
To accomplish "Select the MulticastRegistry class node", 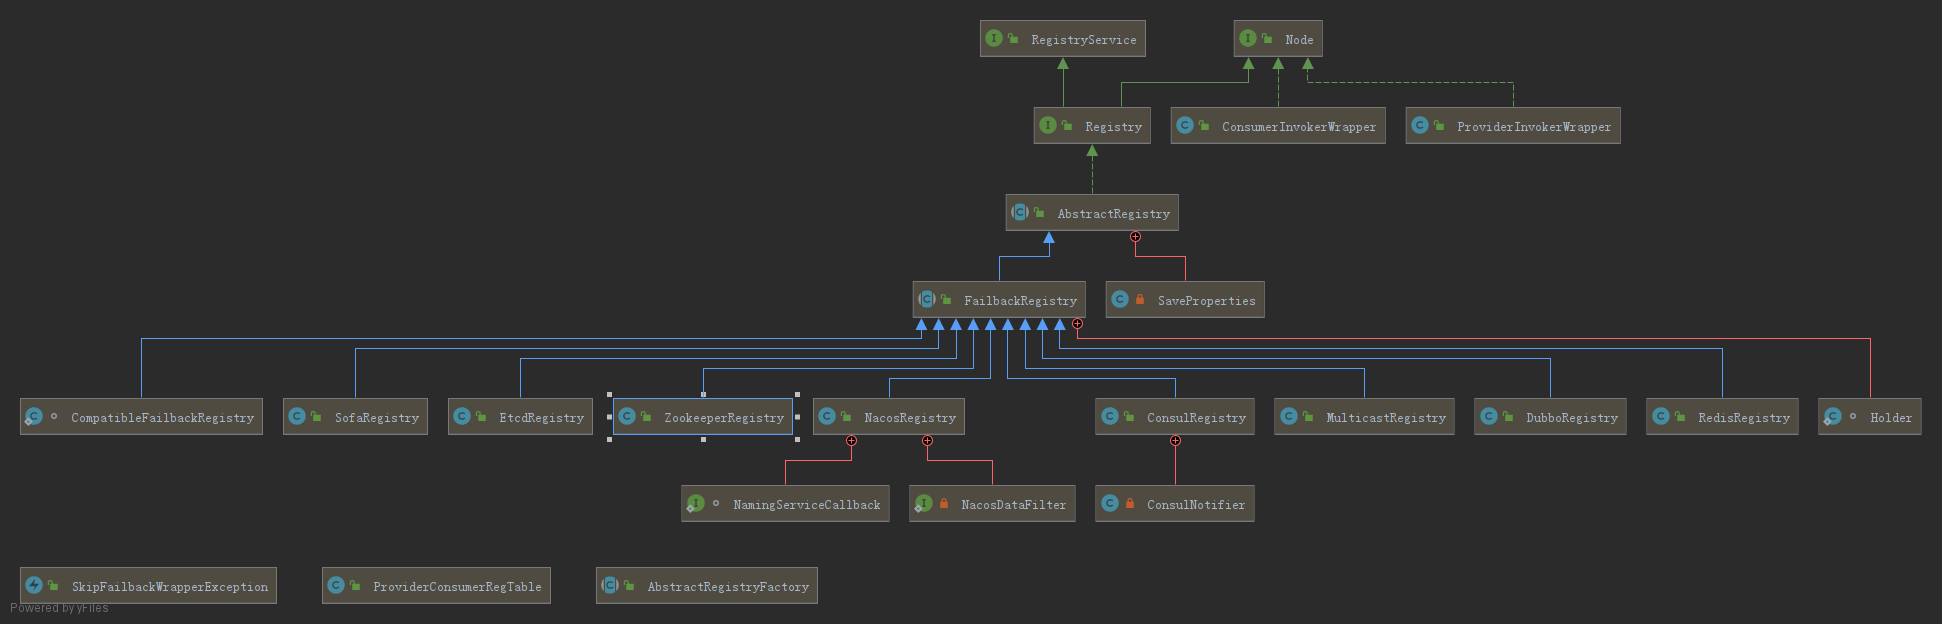I will (1385, 418).
